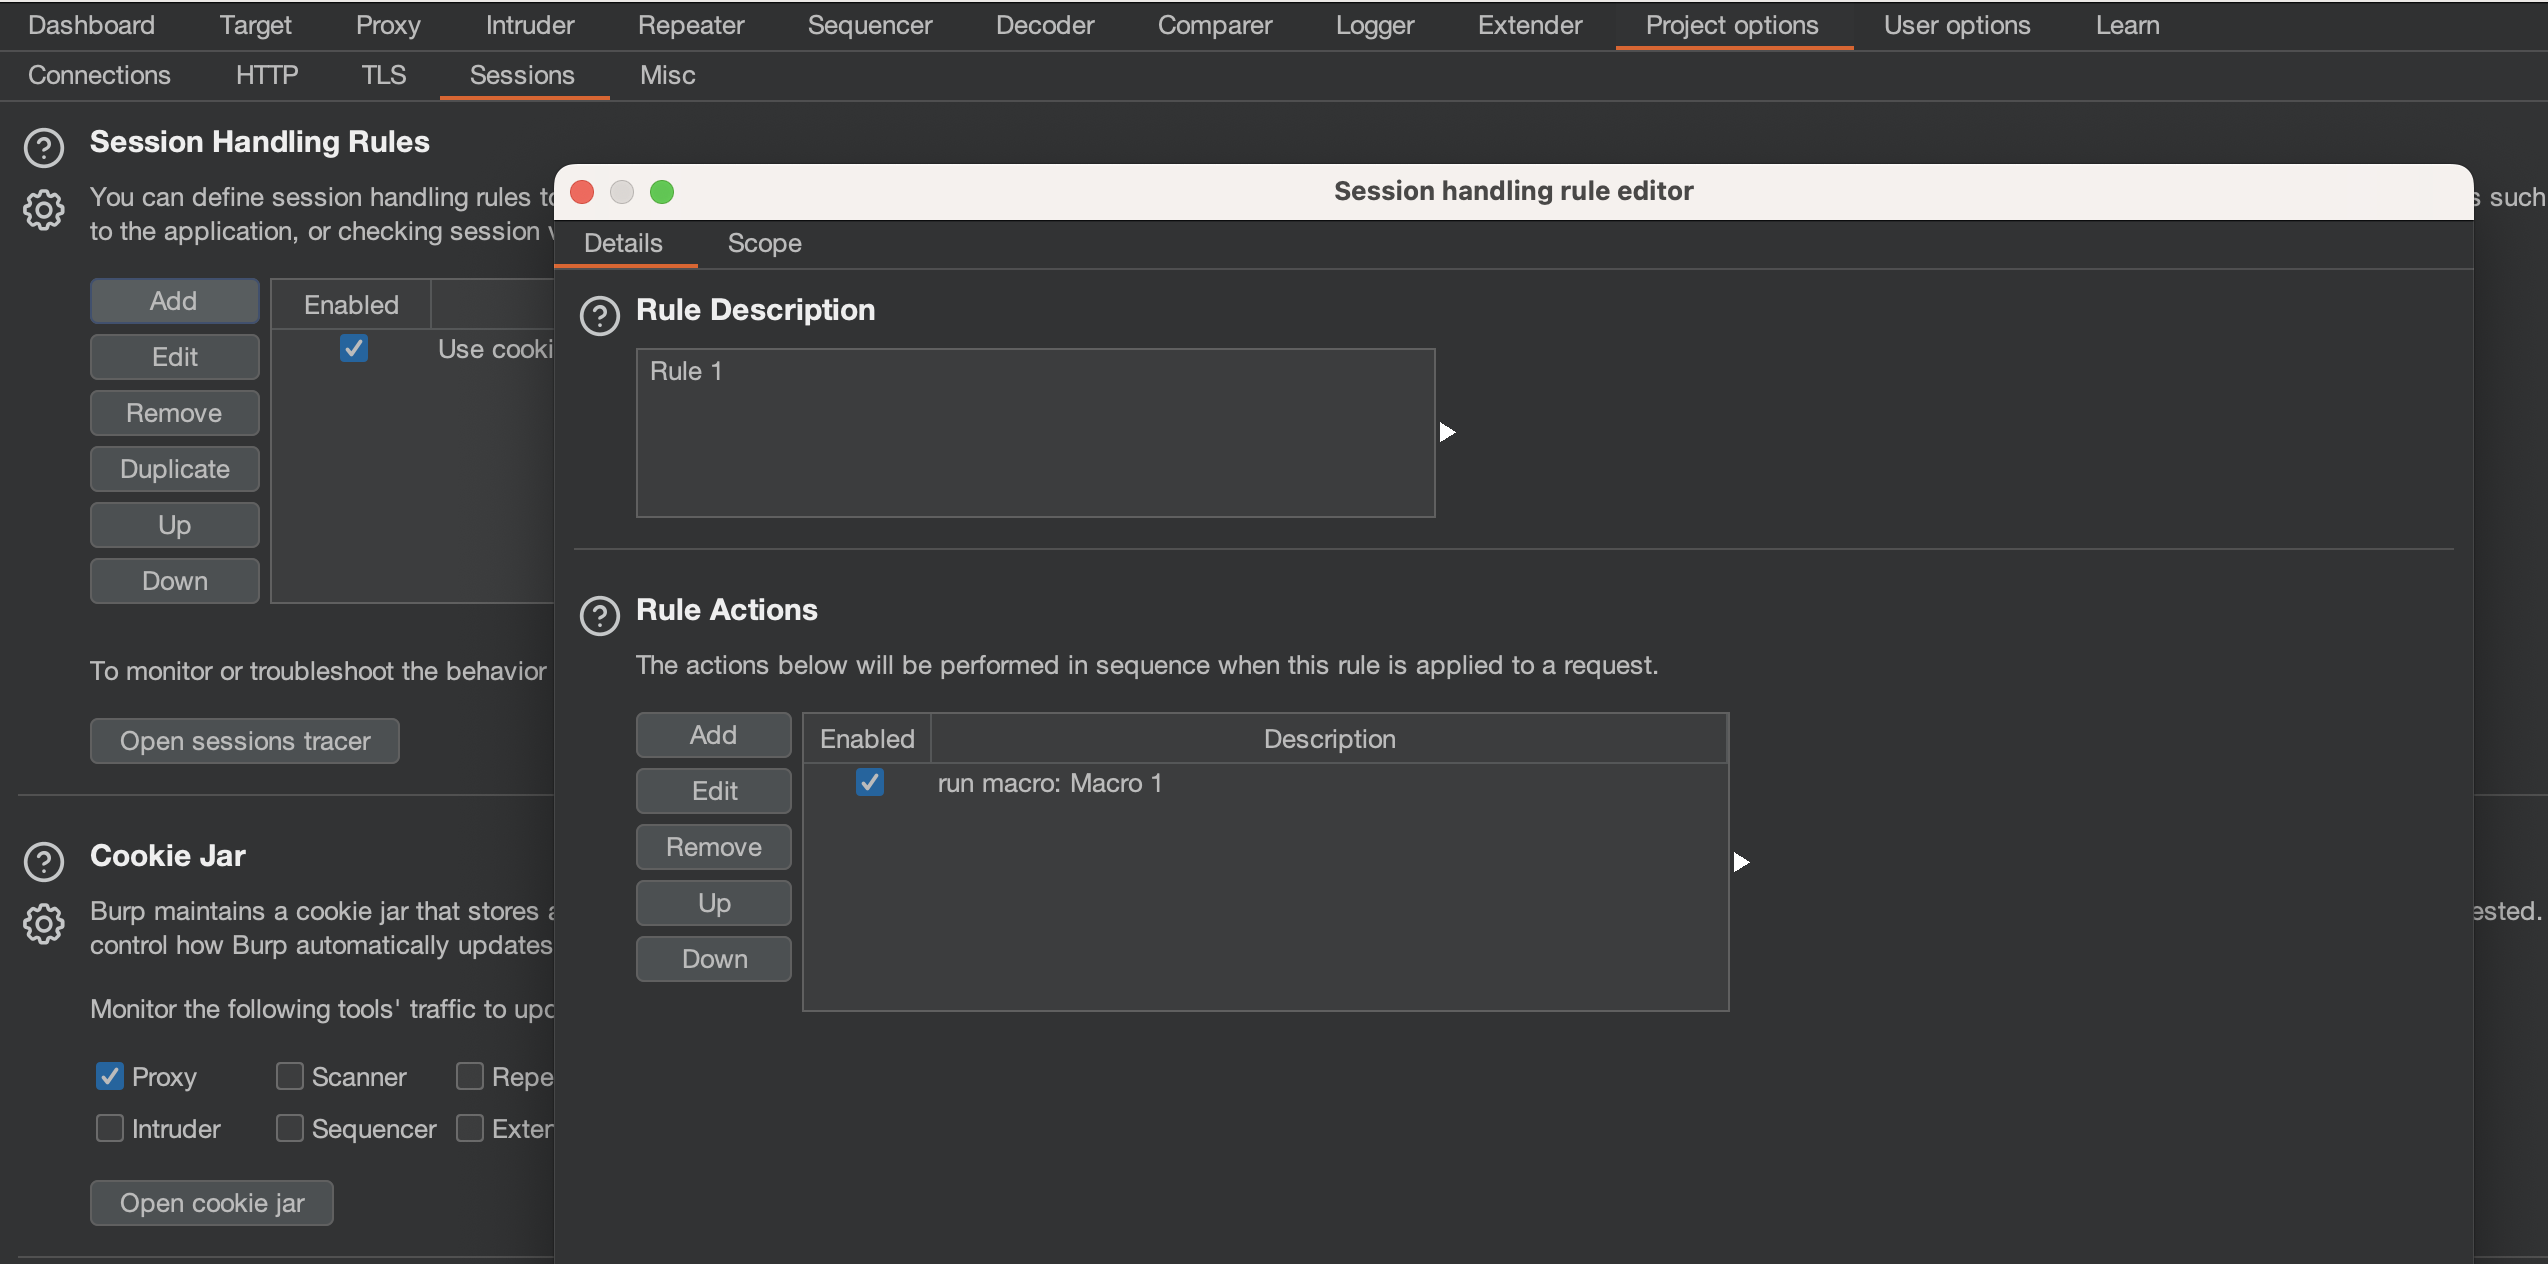Enable Repeater traffic monitoring checkbox
Screen dimensions: 2548x1264
470,1076
